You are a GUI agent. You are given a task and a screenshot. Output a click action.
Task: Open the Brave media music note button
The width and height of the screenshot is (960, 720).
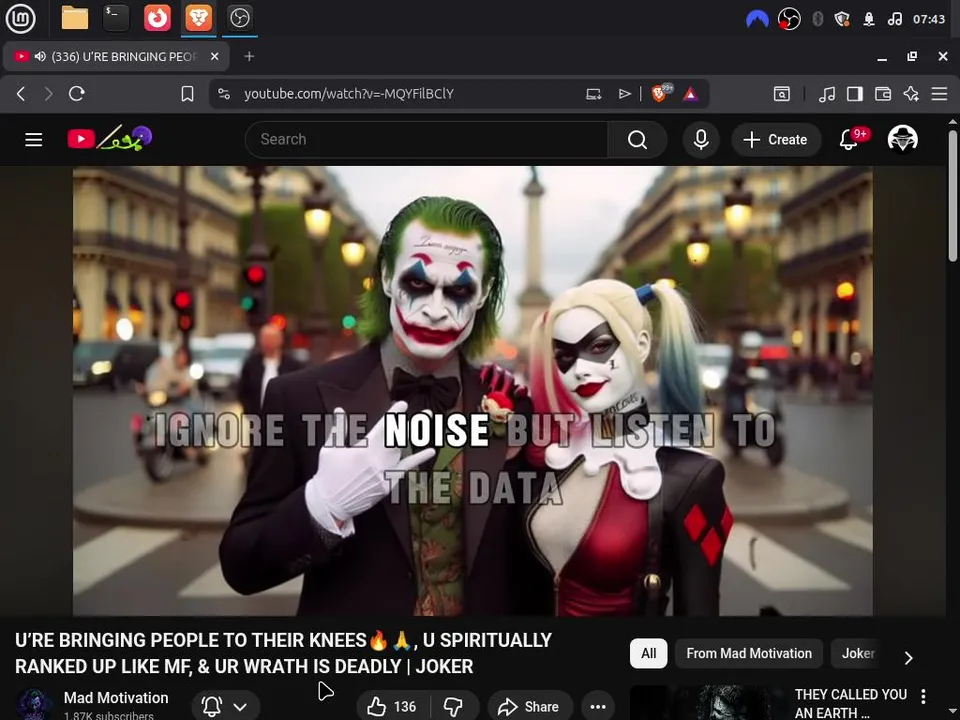[827, 94]
